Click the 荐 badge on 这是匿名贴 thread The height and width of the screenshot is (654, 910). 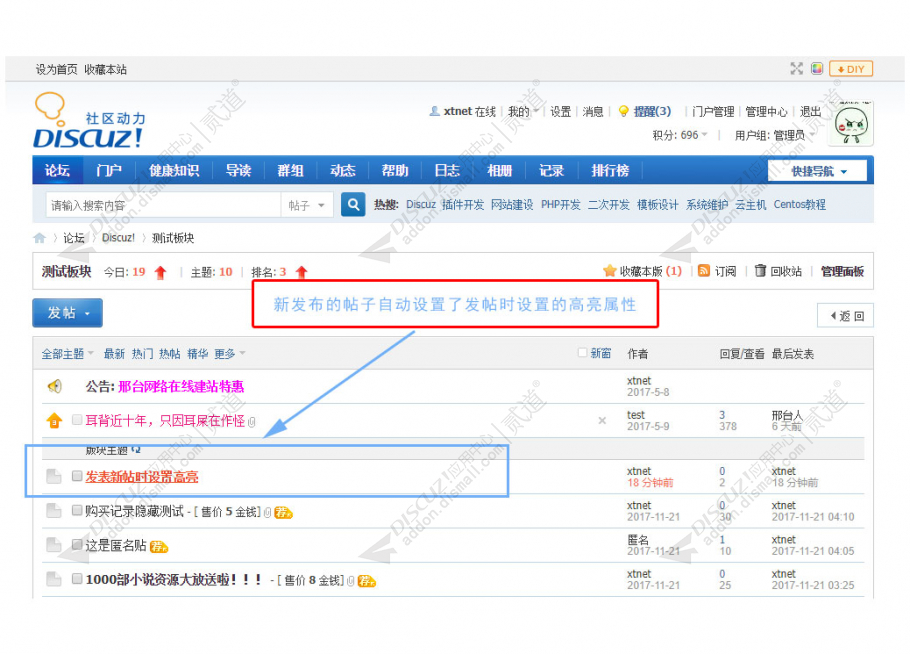pos(159,547)
